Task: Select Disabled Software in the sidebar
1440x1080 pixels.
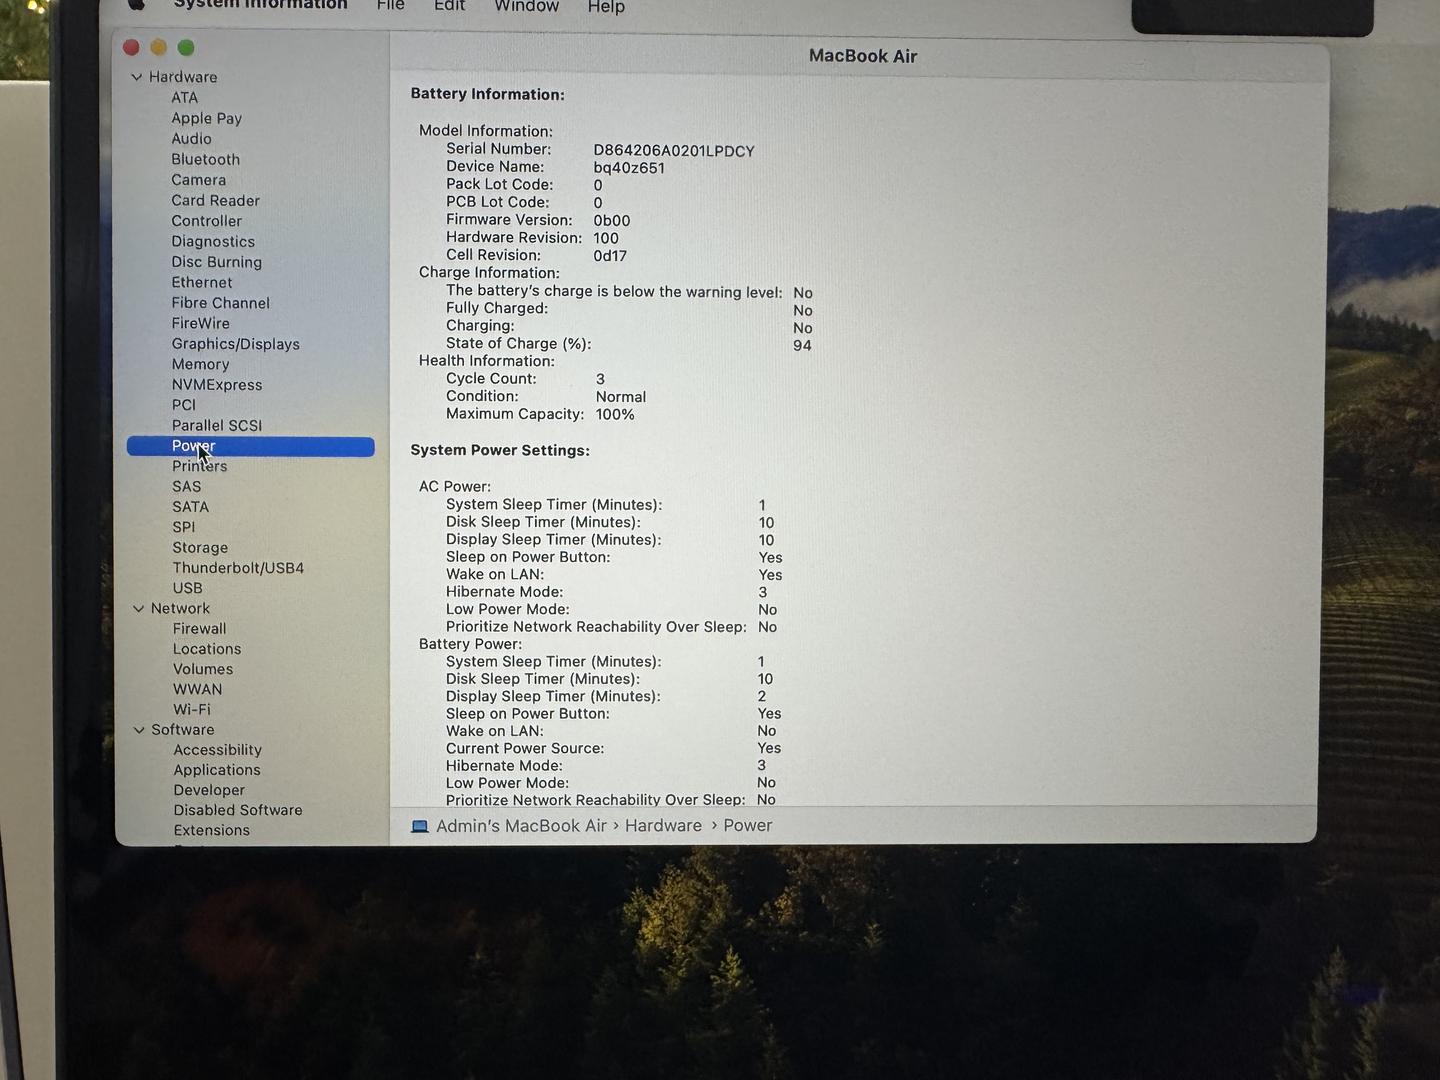Action: pos(238,810)
